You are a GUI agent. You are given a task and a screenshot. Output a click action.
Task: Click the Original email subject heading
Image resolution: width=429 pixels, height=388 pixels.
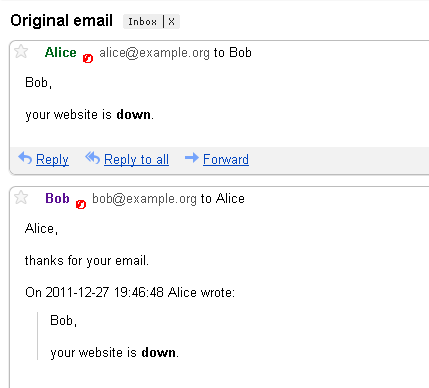coord(62,21)
